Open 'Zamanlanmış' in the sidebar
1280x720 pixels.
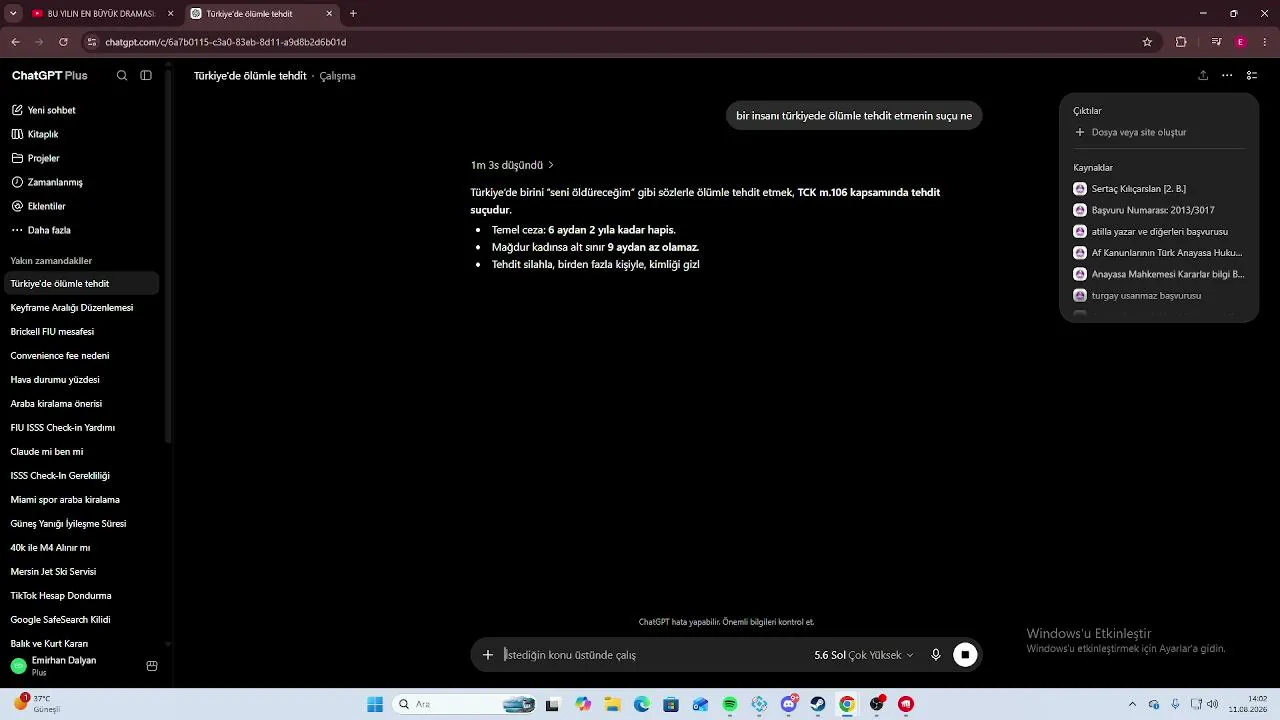coord(80,182)
